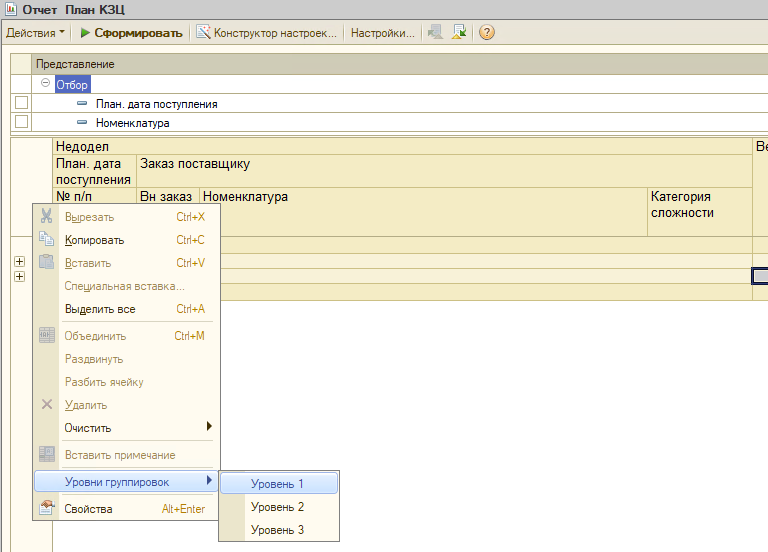This screenshot has height=552, width=768.
Task: Click the minus icon of Номенклатура filter
Action: coord(82,122)
